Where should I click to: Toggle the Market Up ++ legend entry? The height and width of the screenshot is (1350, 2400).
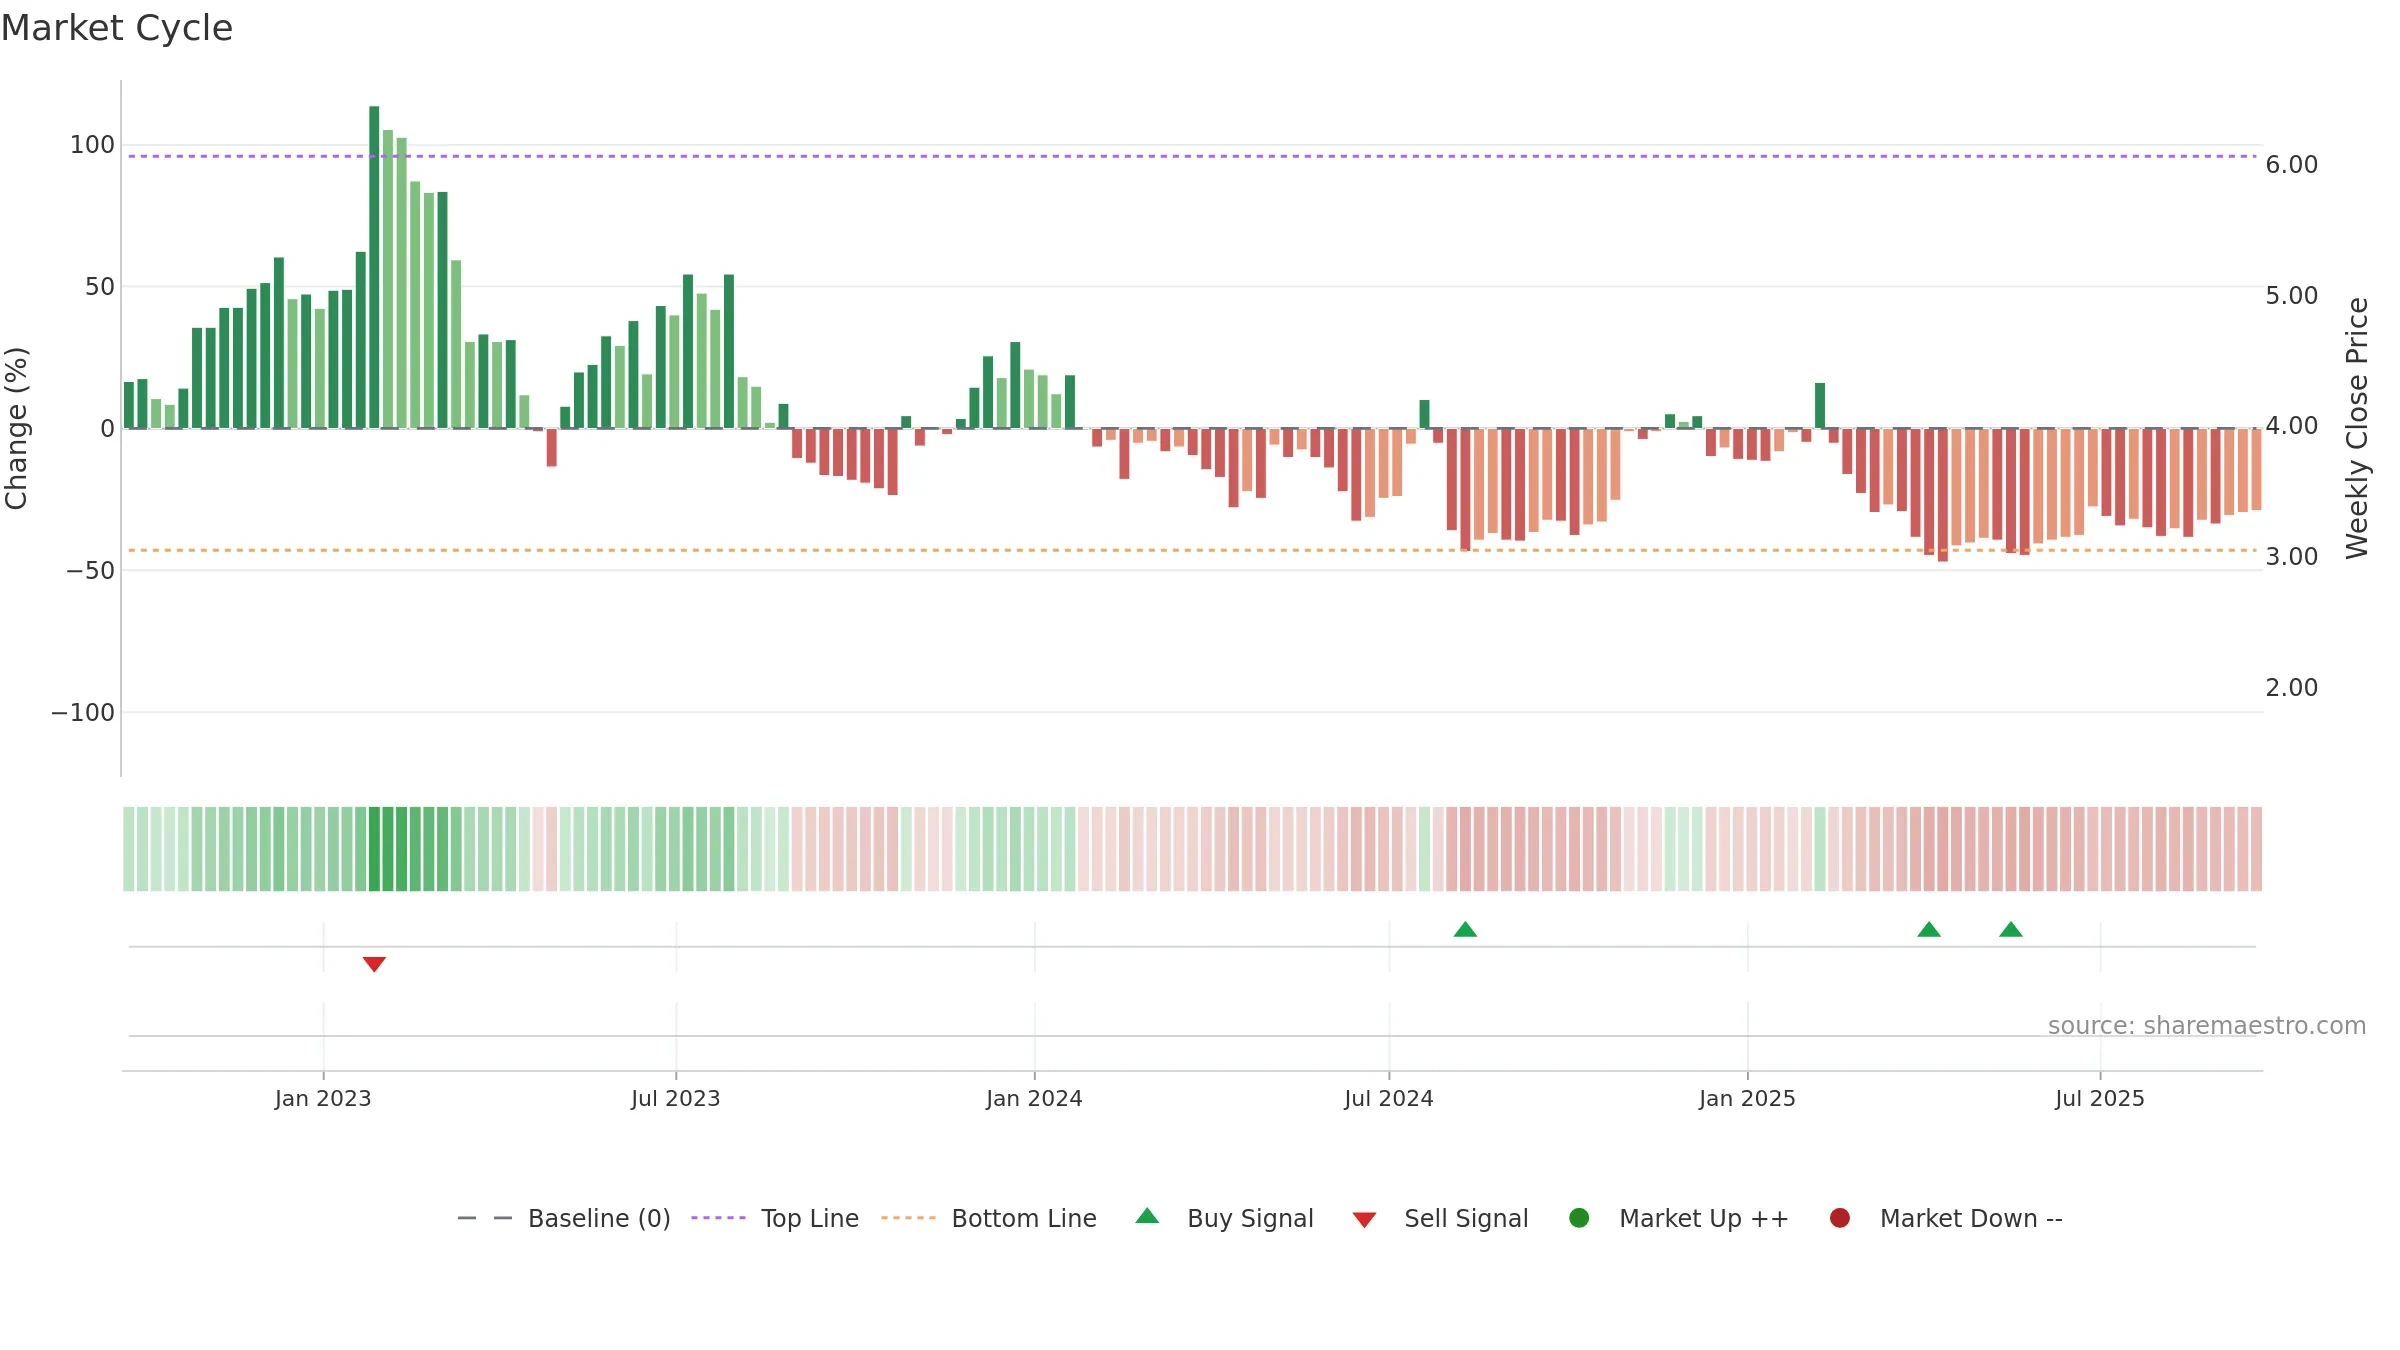point(1678,1218)
